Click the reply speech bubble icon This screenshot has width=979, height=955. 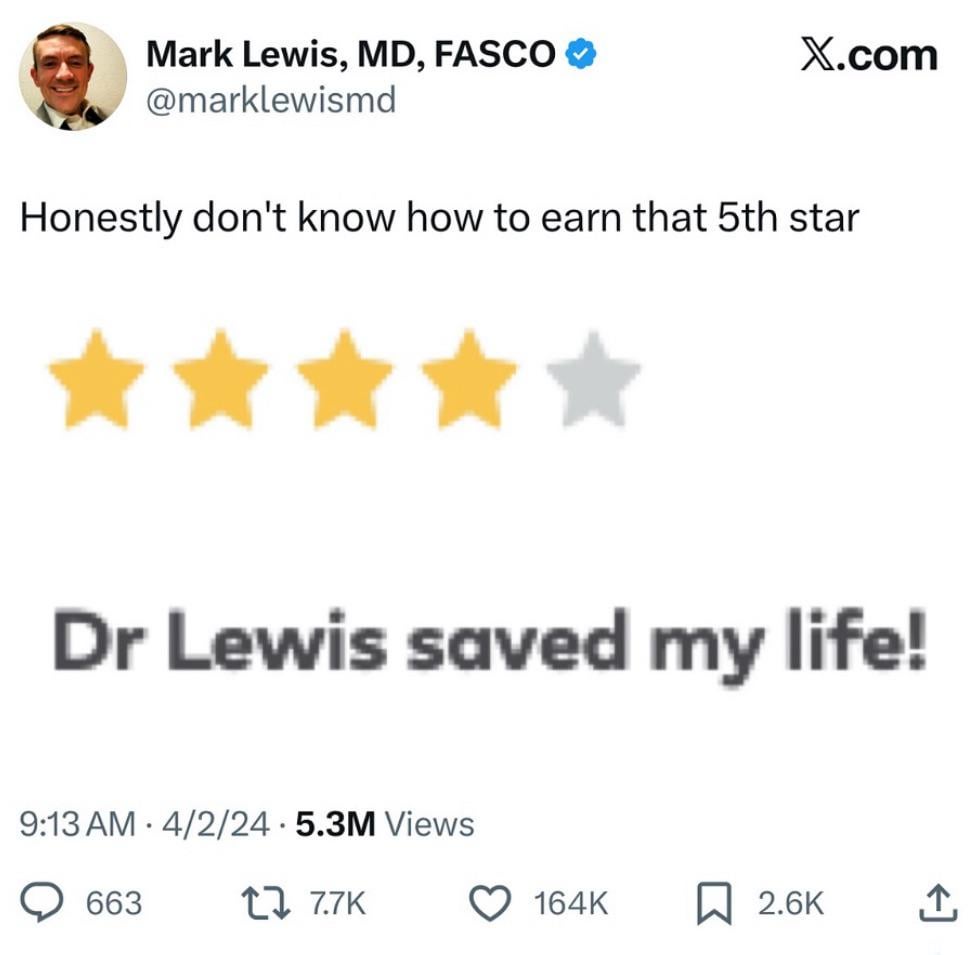click(x=41, y=903)
